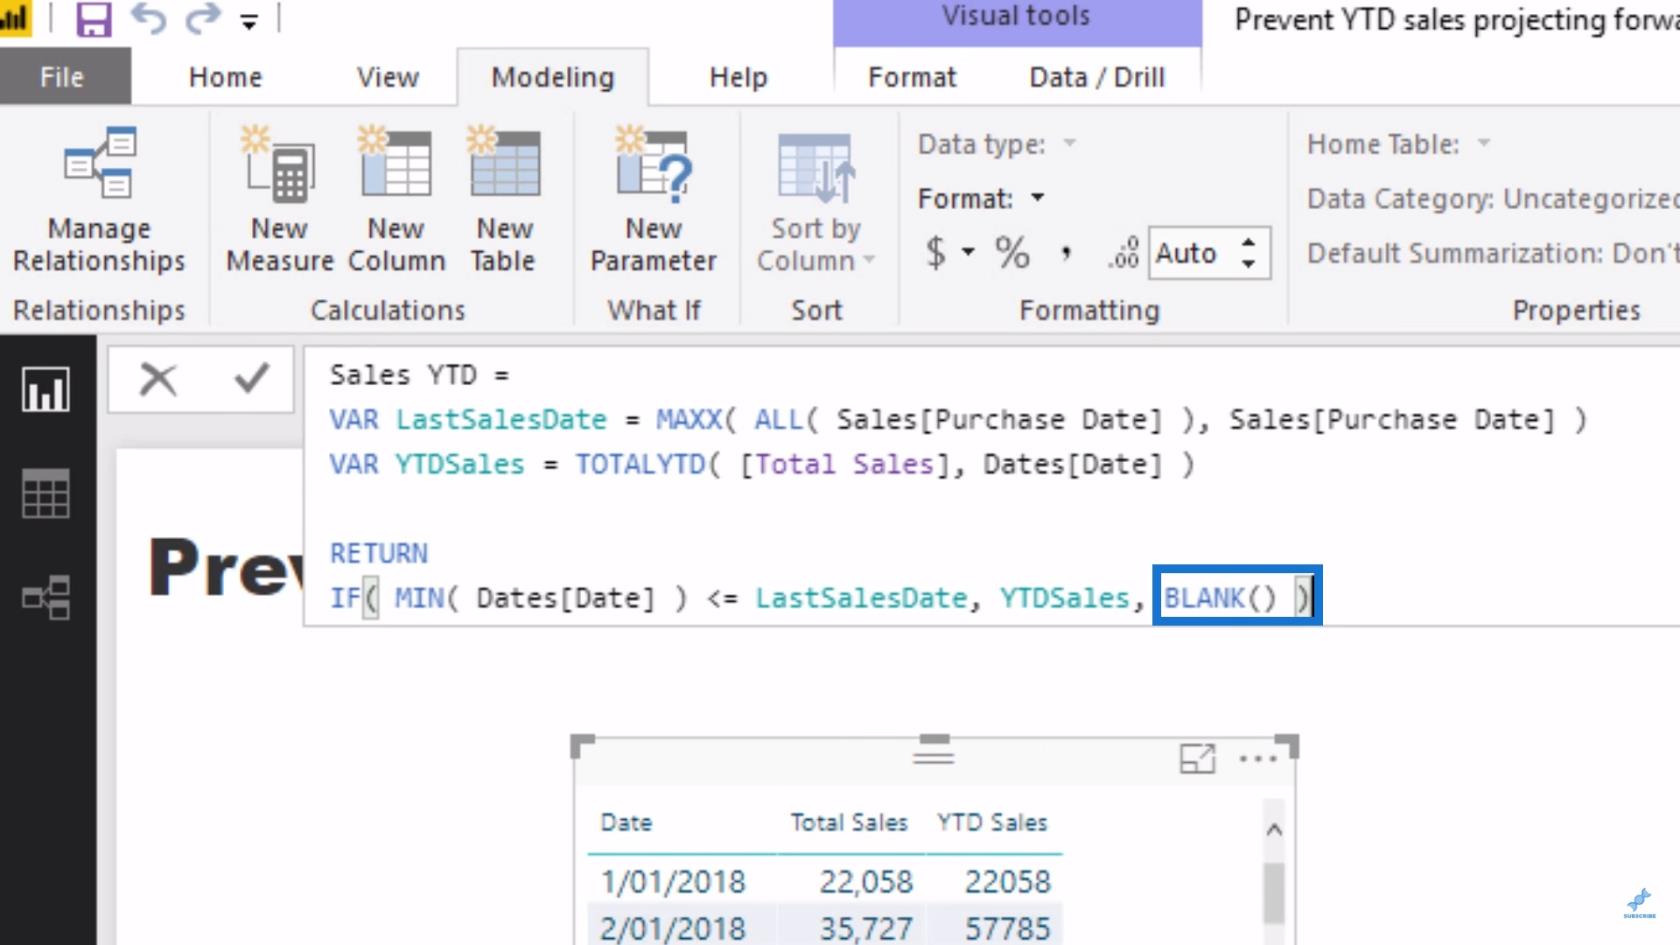Click the 57785 YTD Sales value

[x=1007, y=928]
